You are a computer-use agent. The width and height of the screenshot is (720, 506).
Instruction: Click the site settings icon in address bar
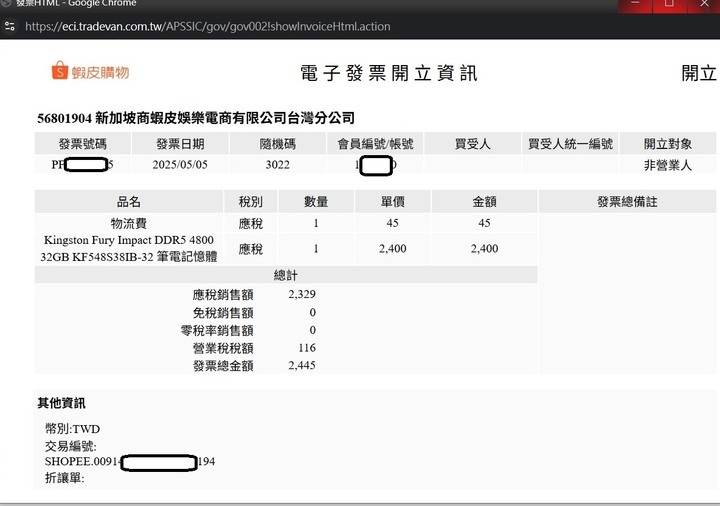(x=10, y=26)
